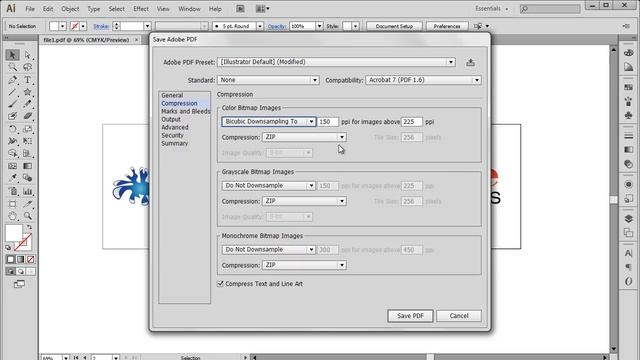This screenshot has width=640, height=360.
Task: Open Color Bitmap Compression dropdown
Action: click(304, 137)
